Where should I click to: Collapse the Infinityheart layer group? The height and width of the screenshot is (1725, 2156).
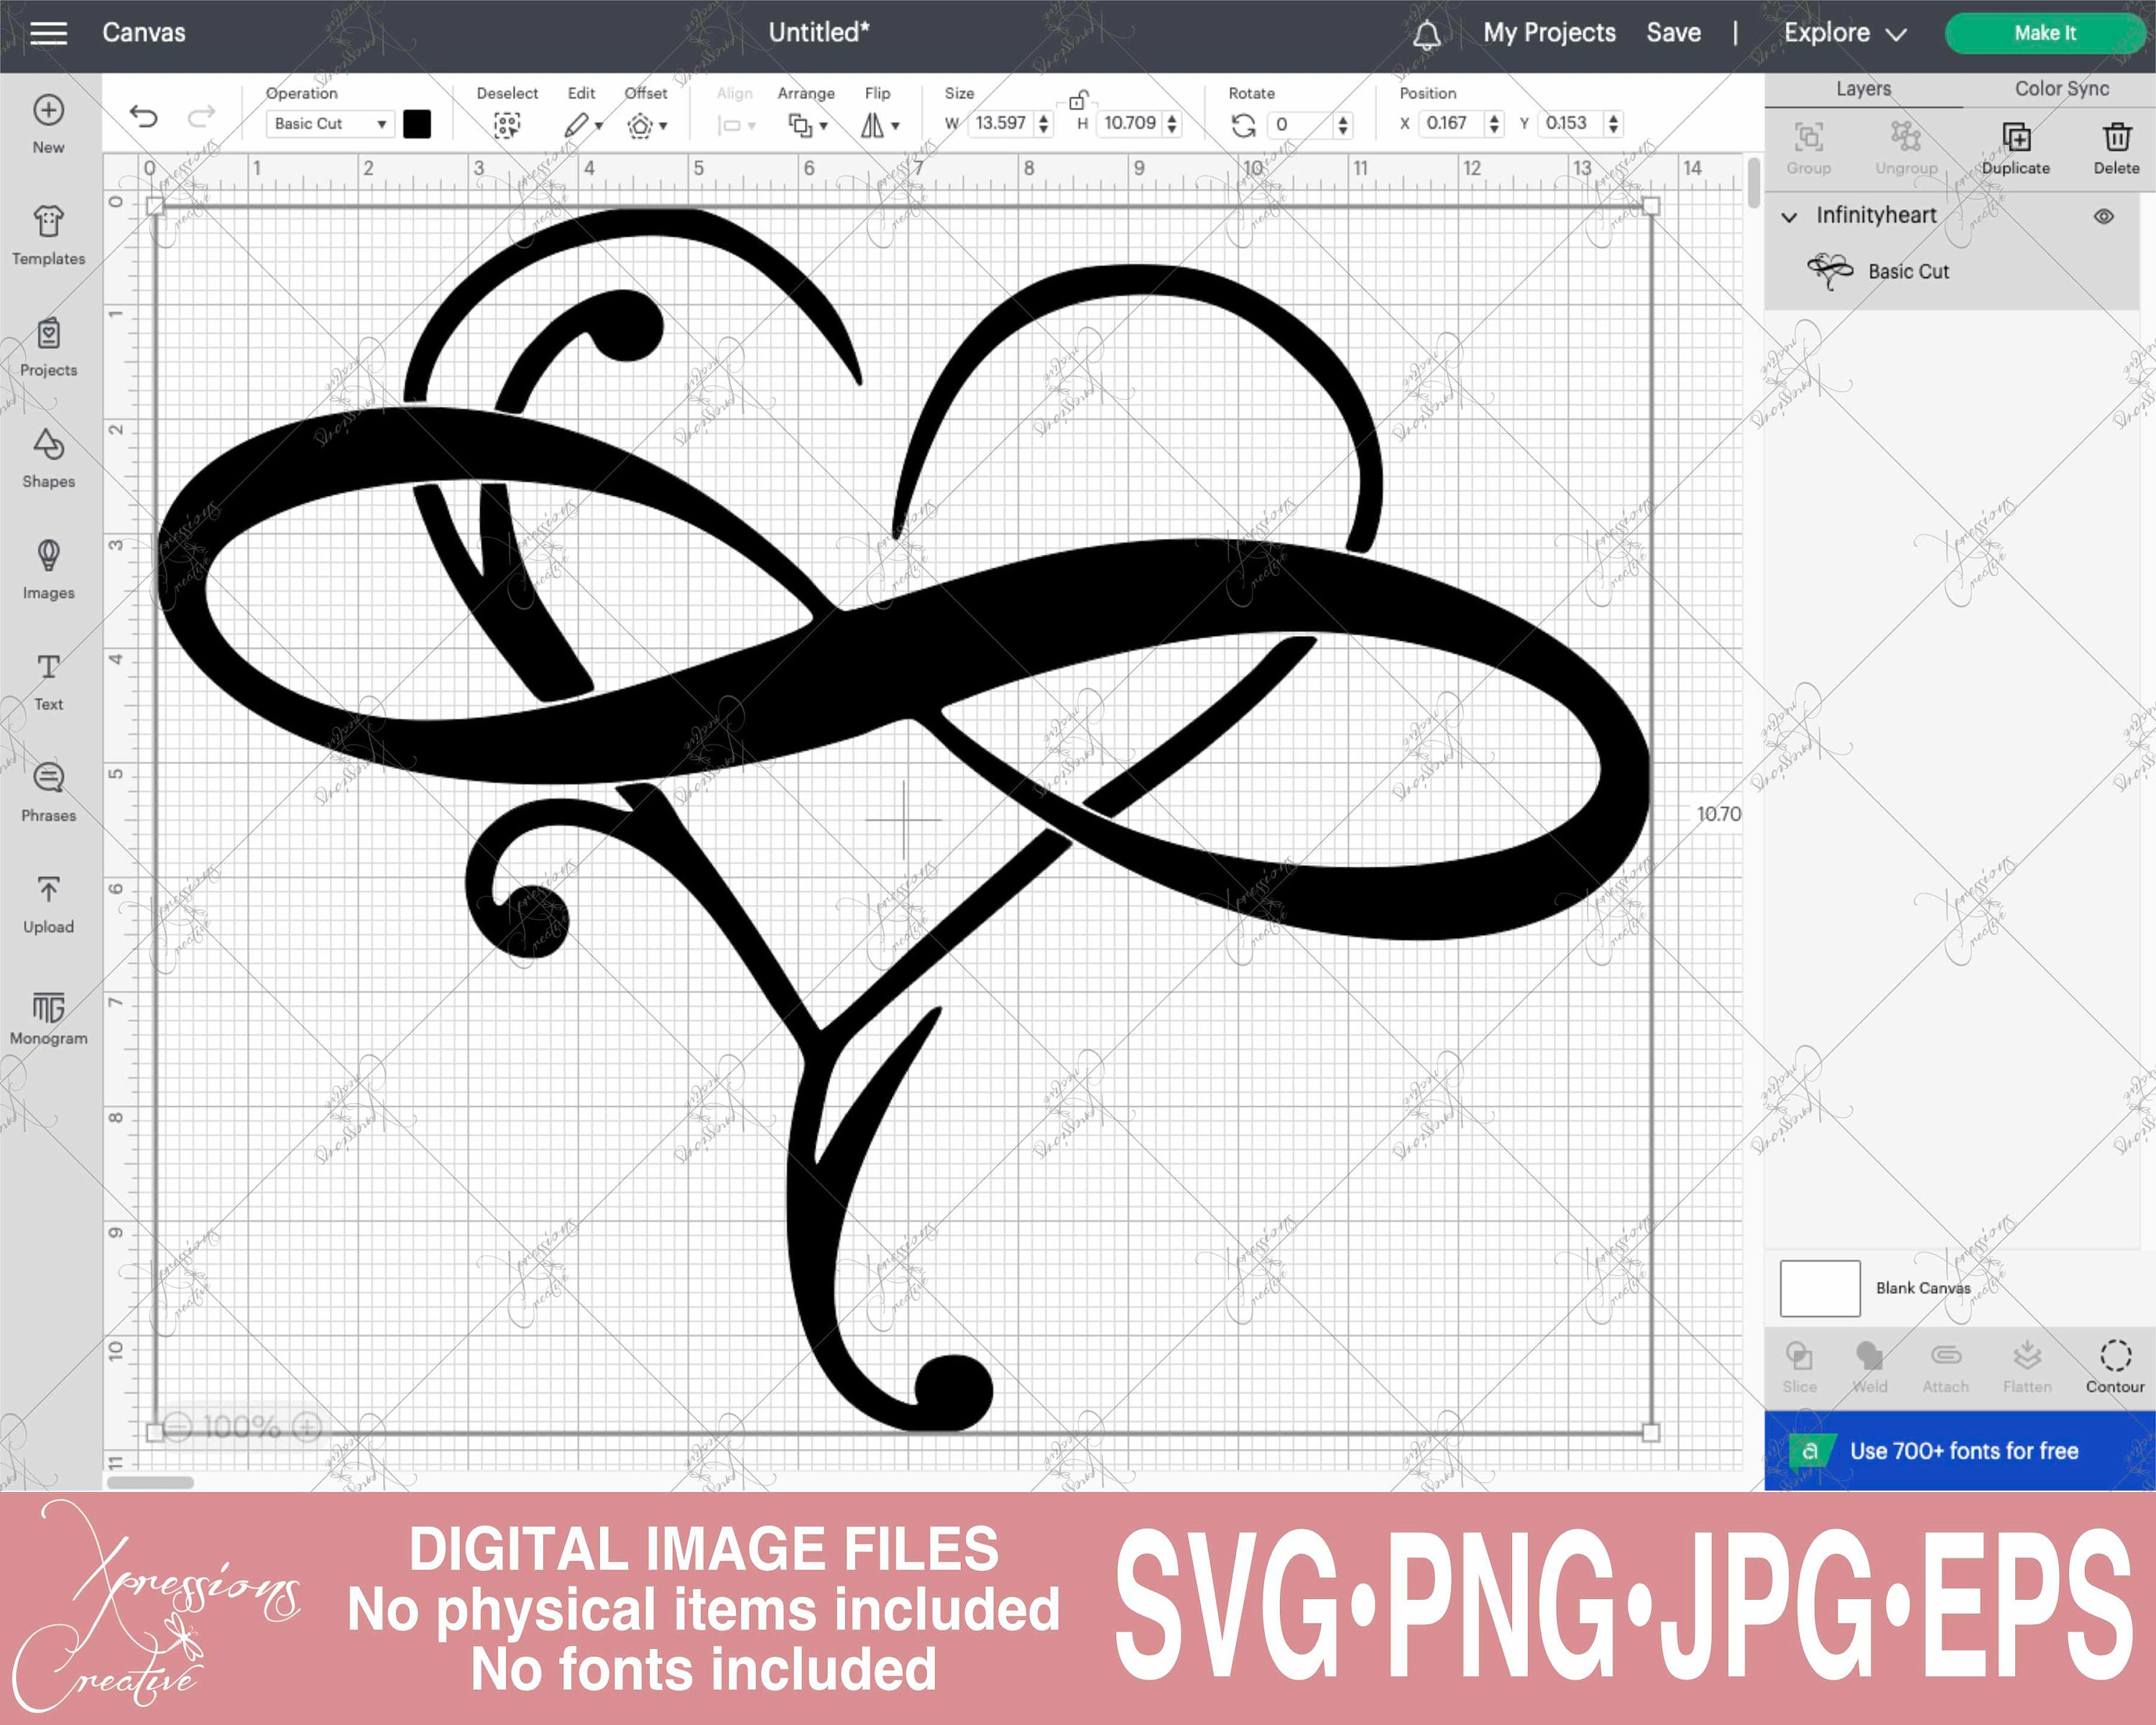(x=1790, y=216)
